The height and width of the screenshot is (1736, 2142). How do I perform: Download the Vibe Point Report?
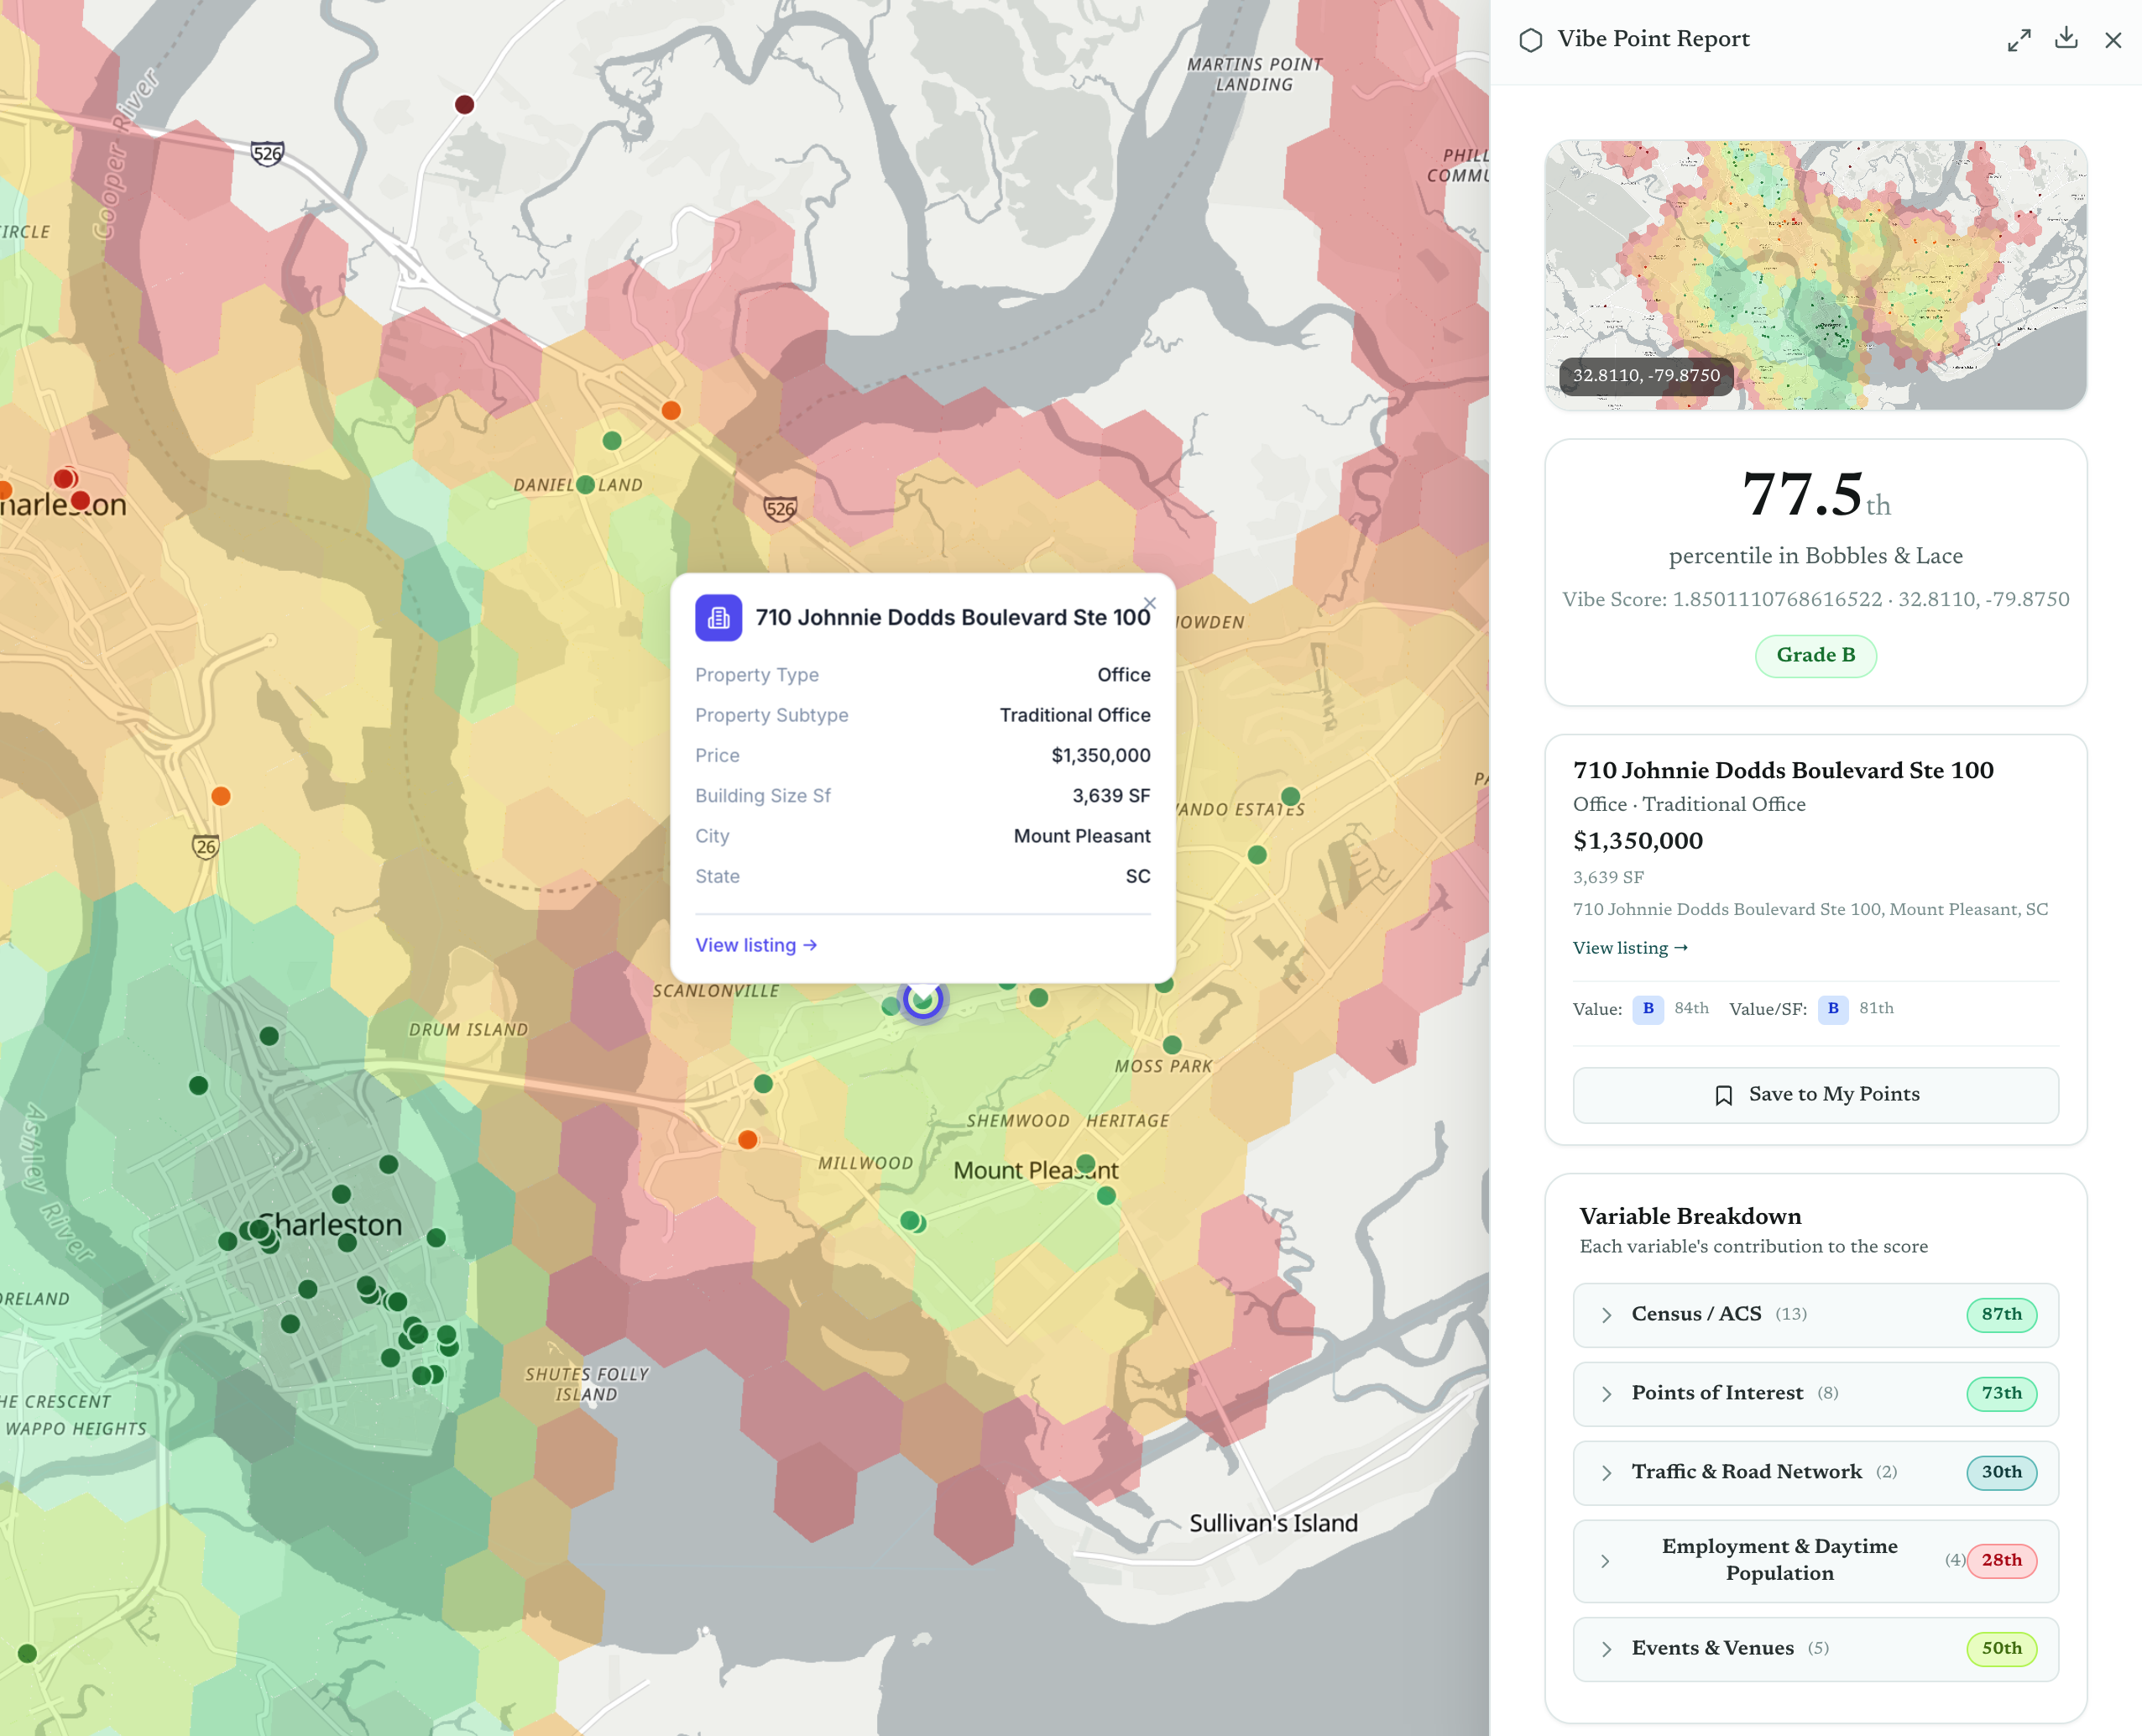[2066, 39]
